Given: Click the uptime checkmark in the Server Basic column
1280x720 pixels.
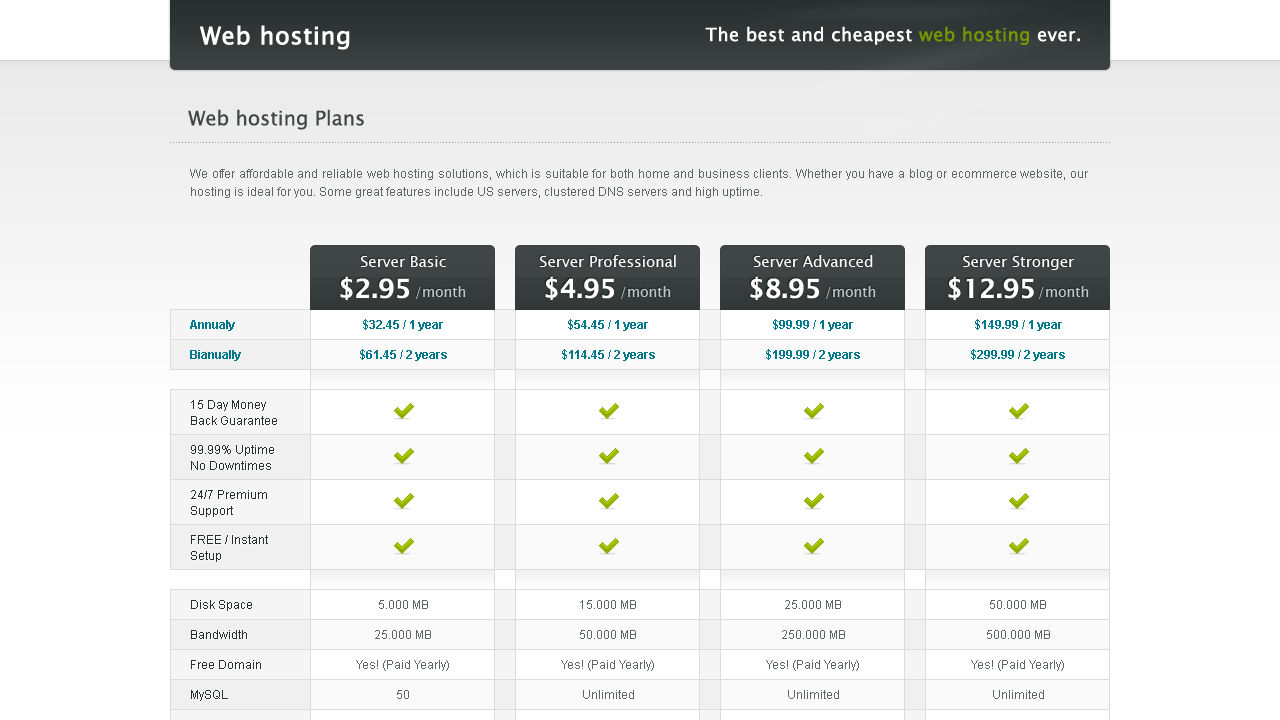Looking at the screenshot, I should click(402, 456).
